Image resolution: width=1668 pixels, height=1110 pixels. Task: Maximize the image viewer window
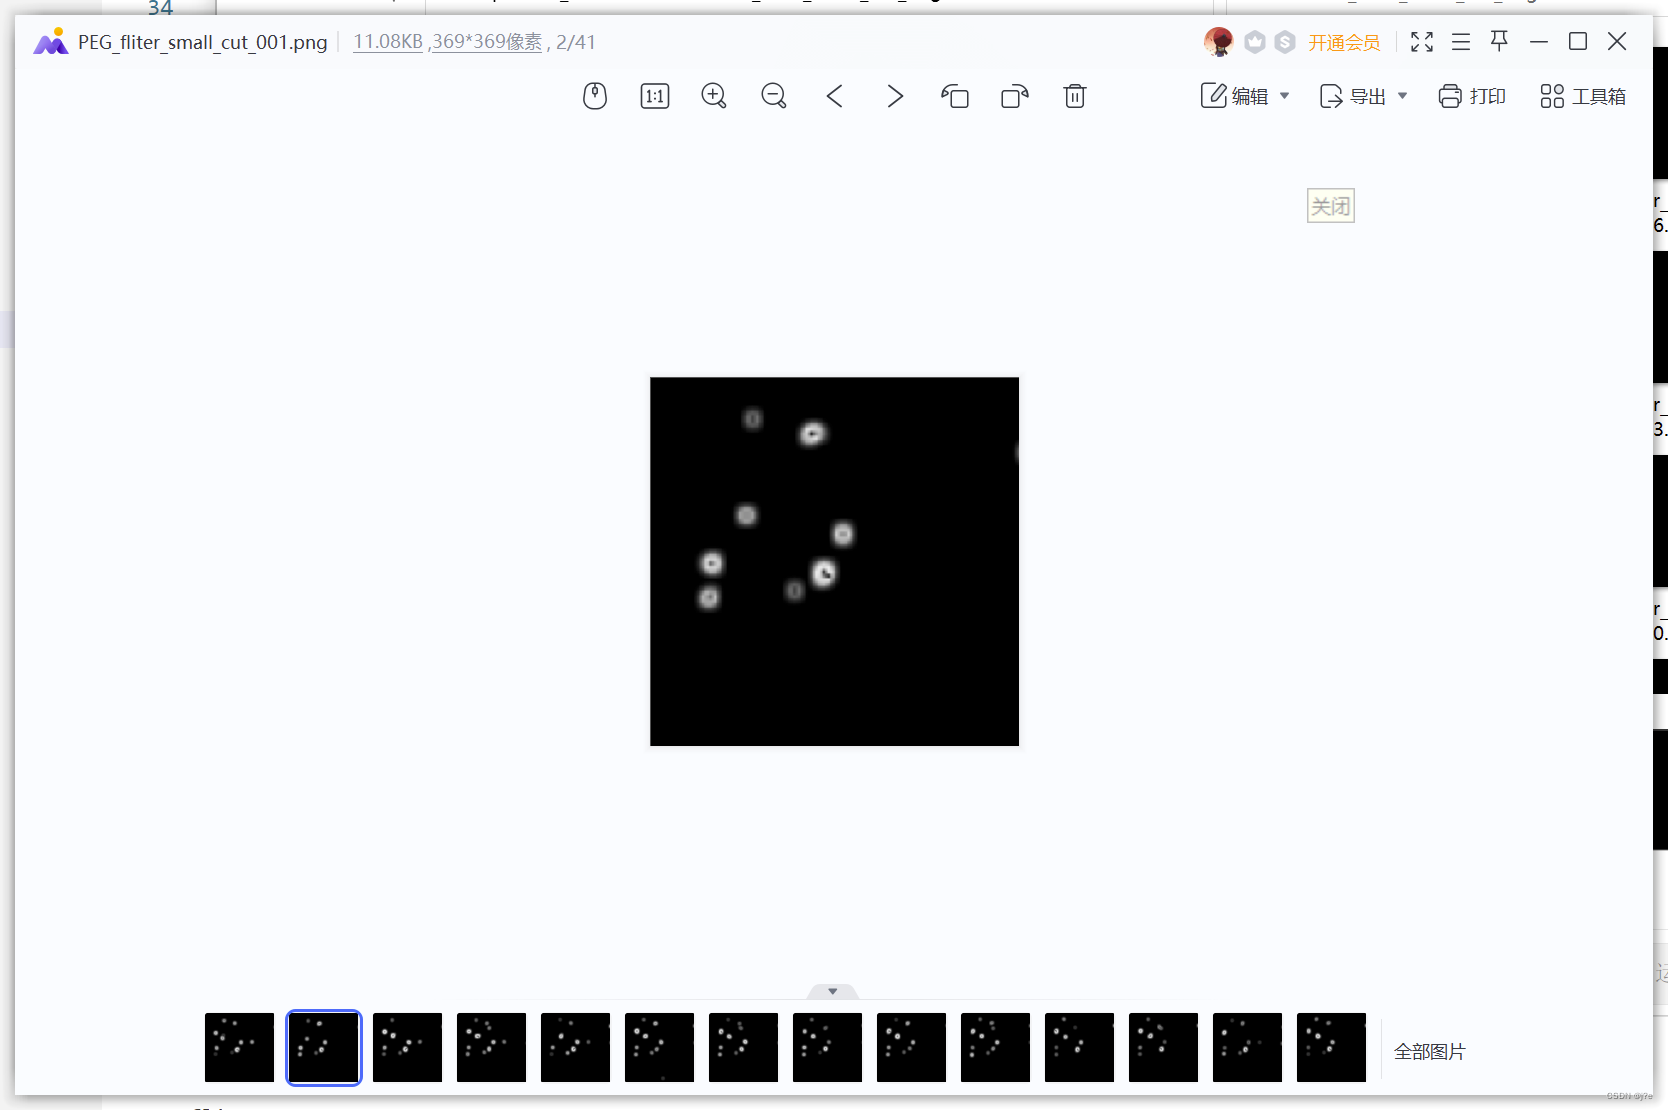point(1578,41)
